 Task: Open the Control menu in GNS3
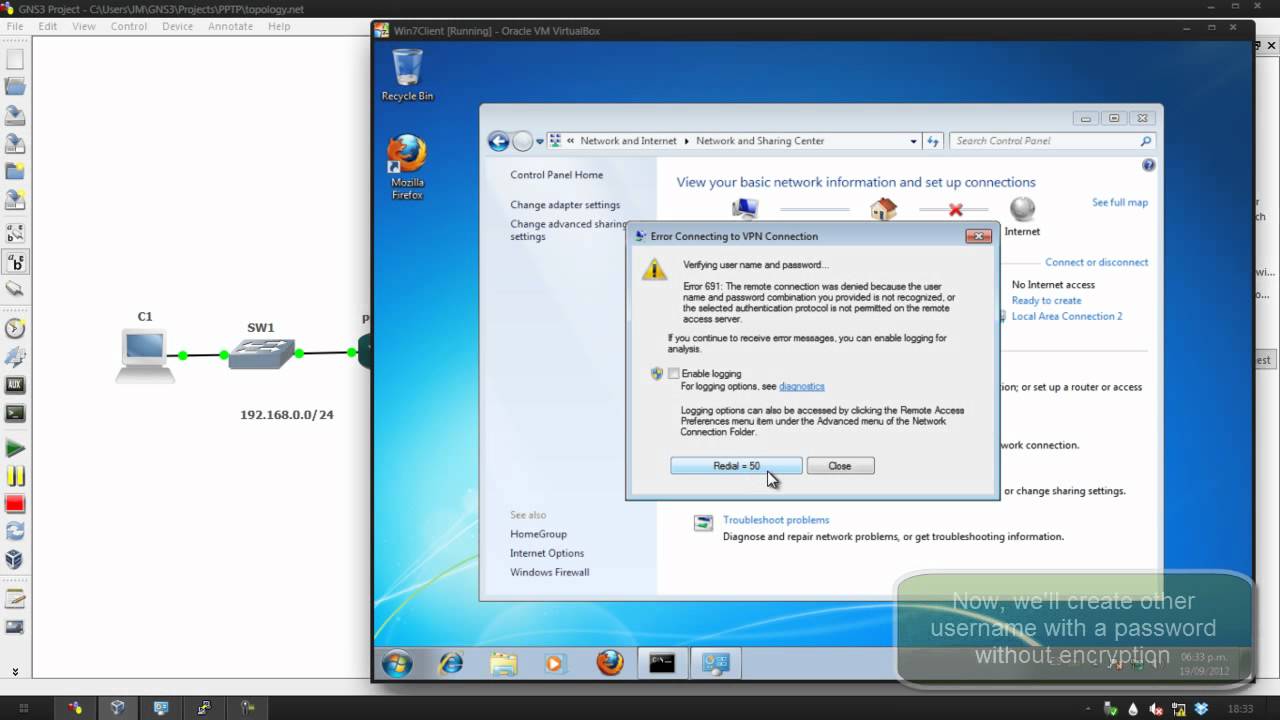point(129,26)
